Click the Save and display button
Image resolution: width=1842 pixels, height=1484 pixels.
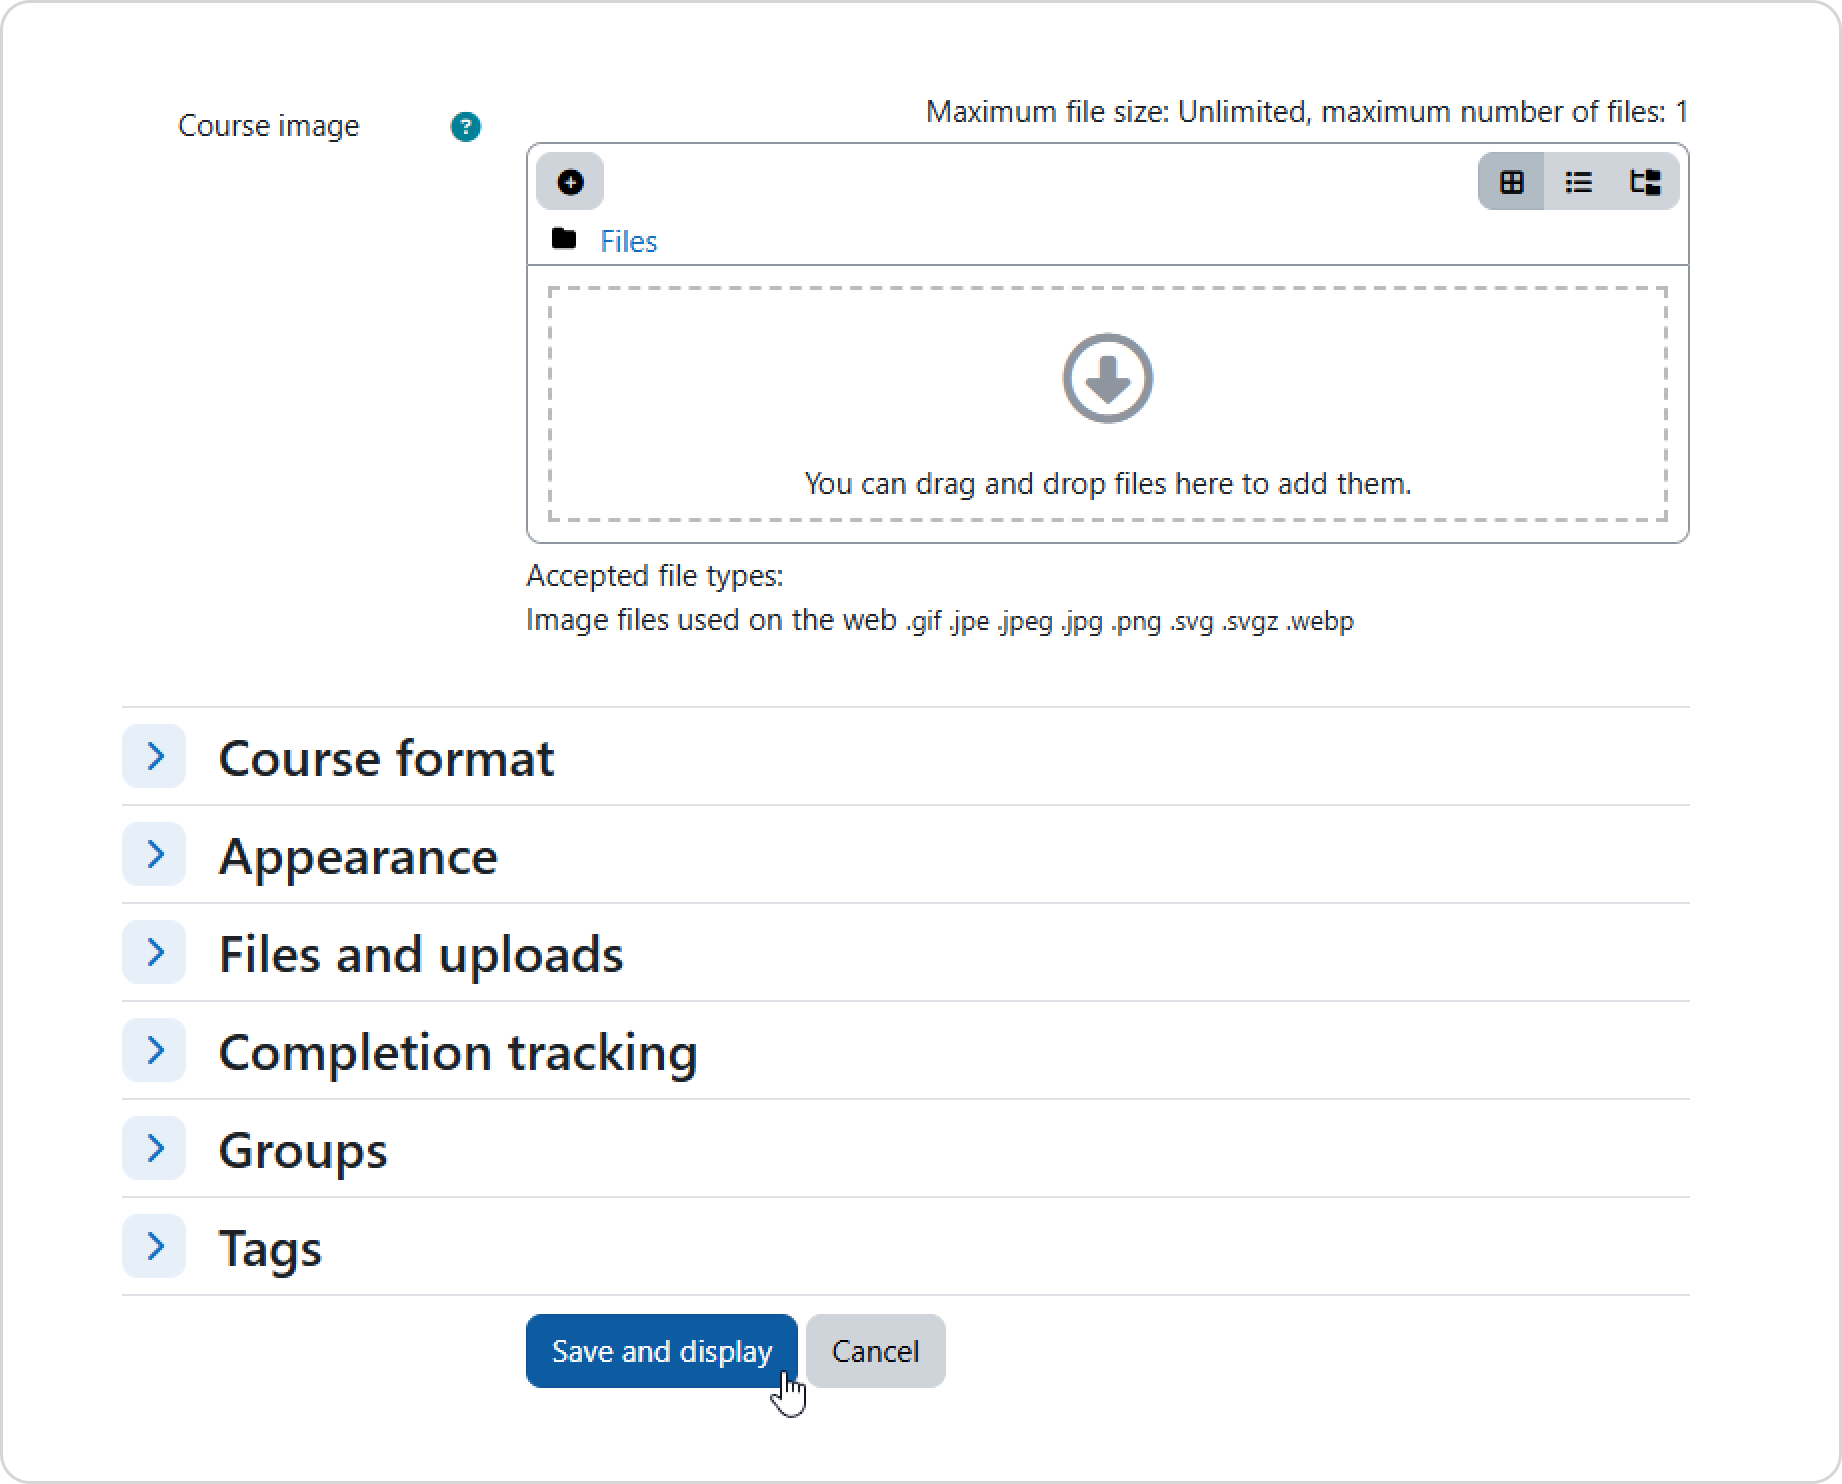click(x=661, y=1351)
